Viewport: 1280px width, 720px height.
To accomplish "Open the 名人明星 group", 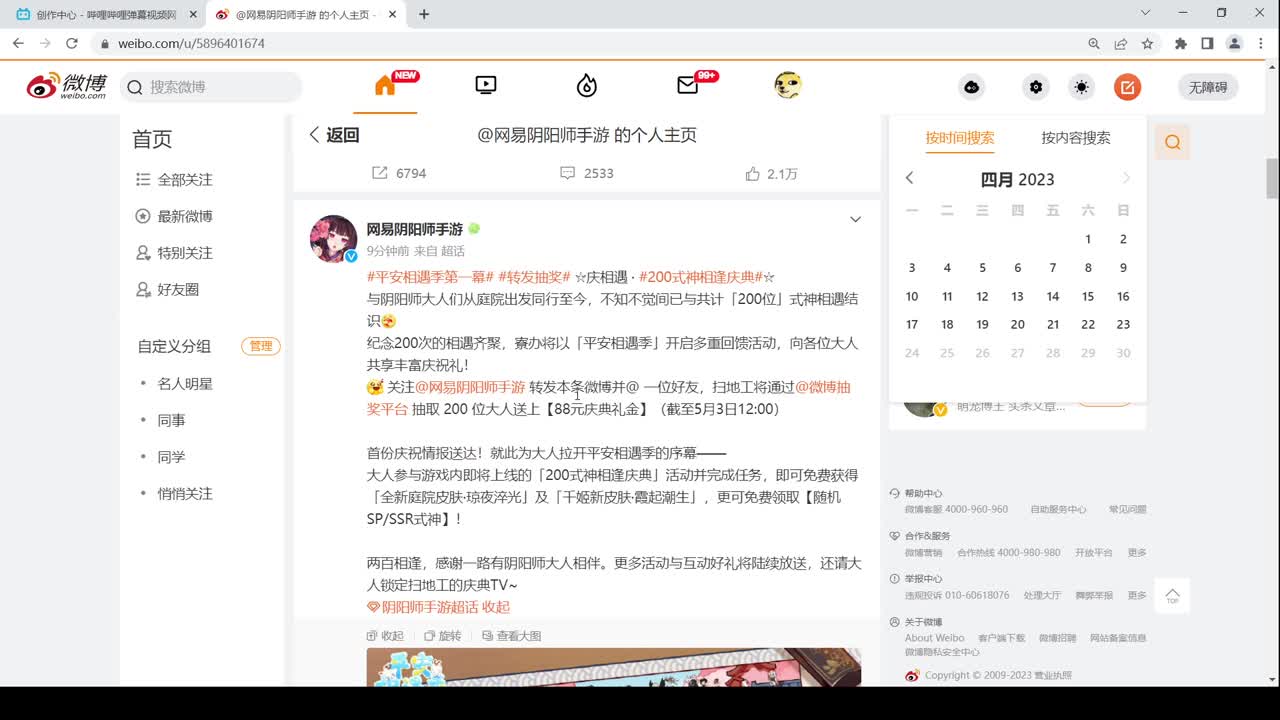I will 185,383.
